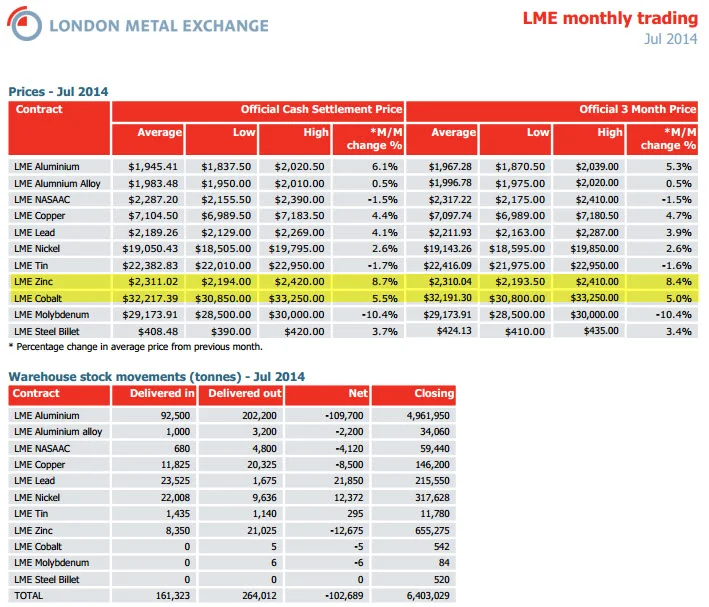Click Molybdenum cash low $28,500.00
This screenshot has width=709, height=607.
click(223, 315)
